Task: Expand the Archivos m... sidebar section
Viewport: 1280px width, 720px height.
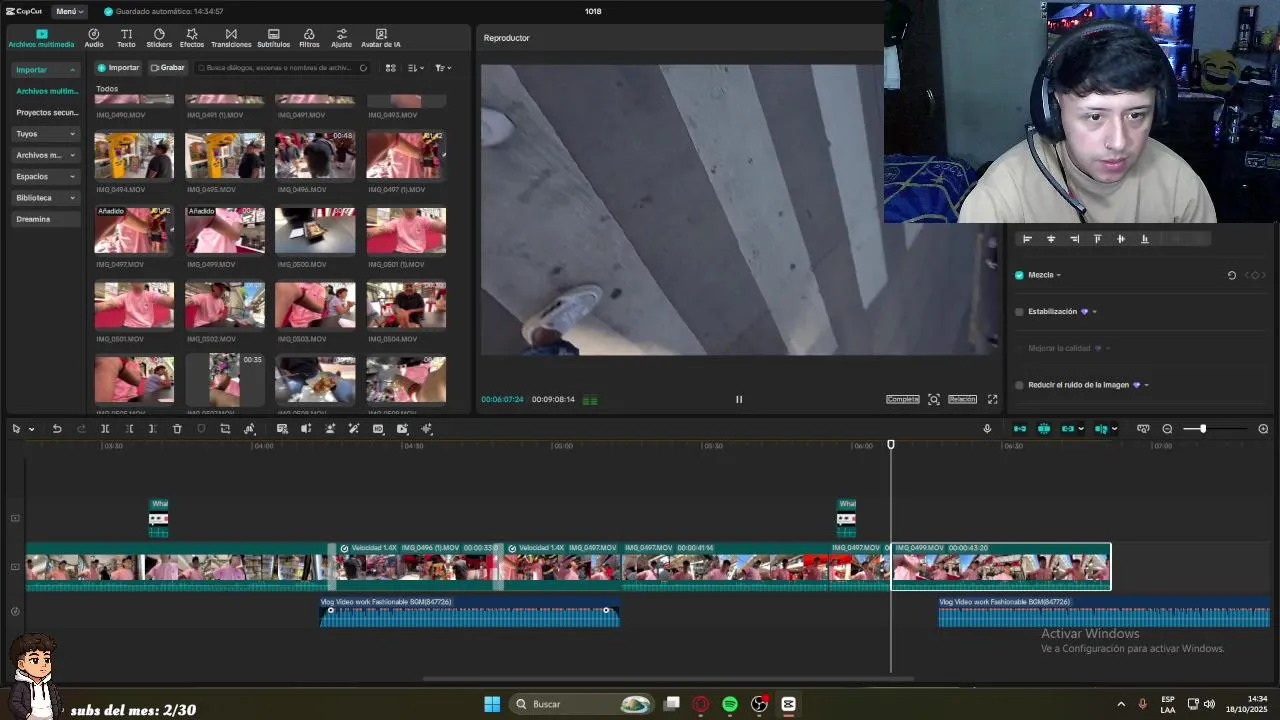Action: tap(72, 155)
